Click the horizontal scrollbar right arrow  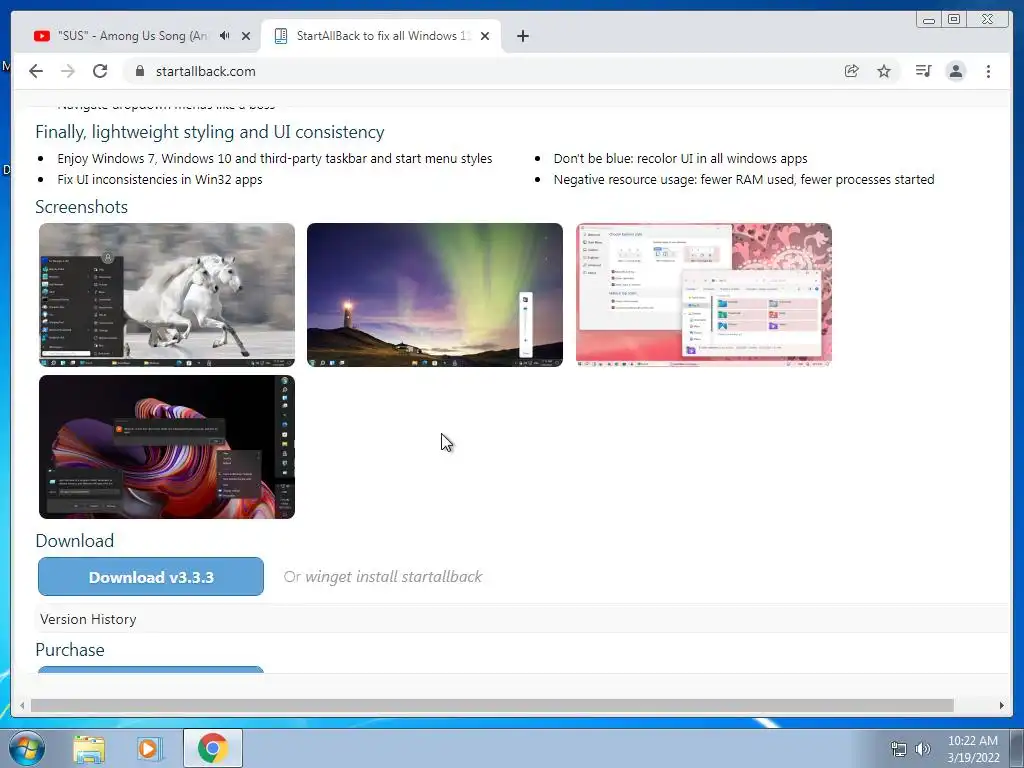click(x=1001, y=705)
